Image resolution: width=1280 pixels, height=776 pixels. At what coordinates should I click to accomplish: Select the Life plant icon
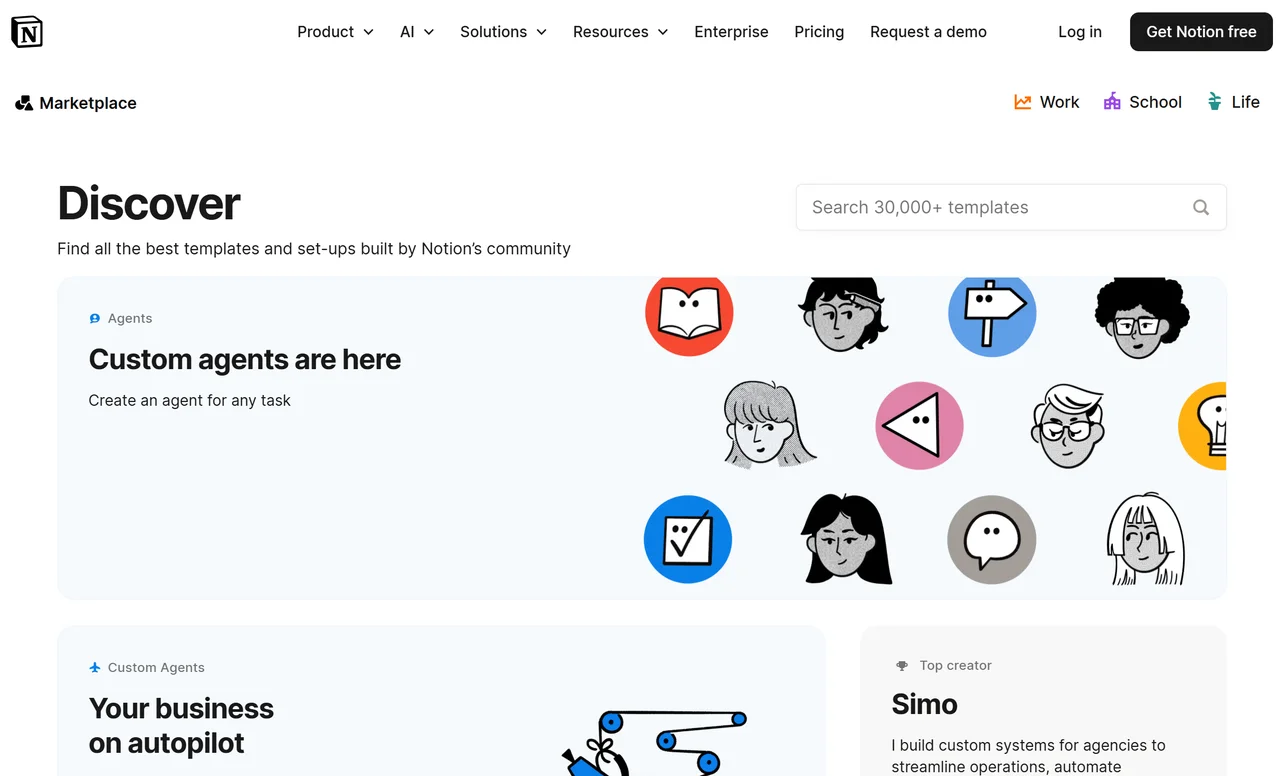1215,101
